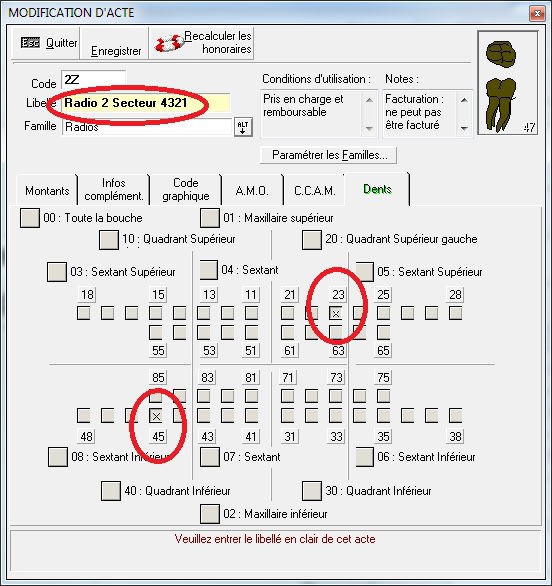Viewport: 552px width, 586px height.
Task: Tick the tooth 15 checkbox
Action: (x=155, y=313)
